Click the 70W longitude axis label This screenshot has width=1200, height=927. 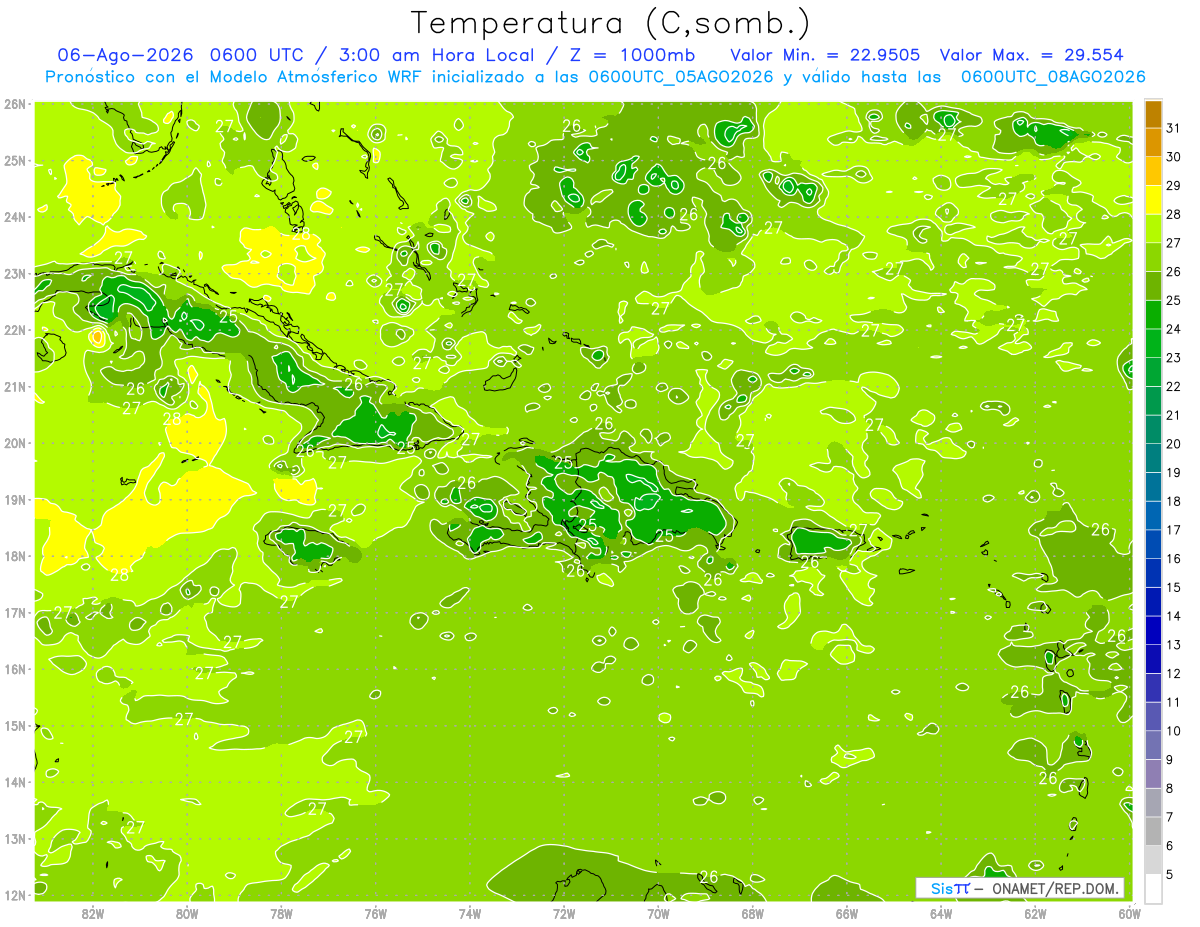pyautogui.click(x=658, y=913)
